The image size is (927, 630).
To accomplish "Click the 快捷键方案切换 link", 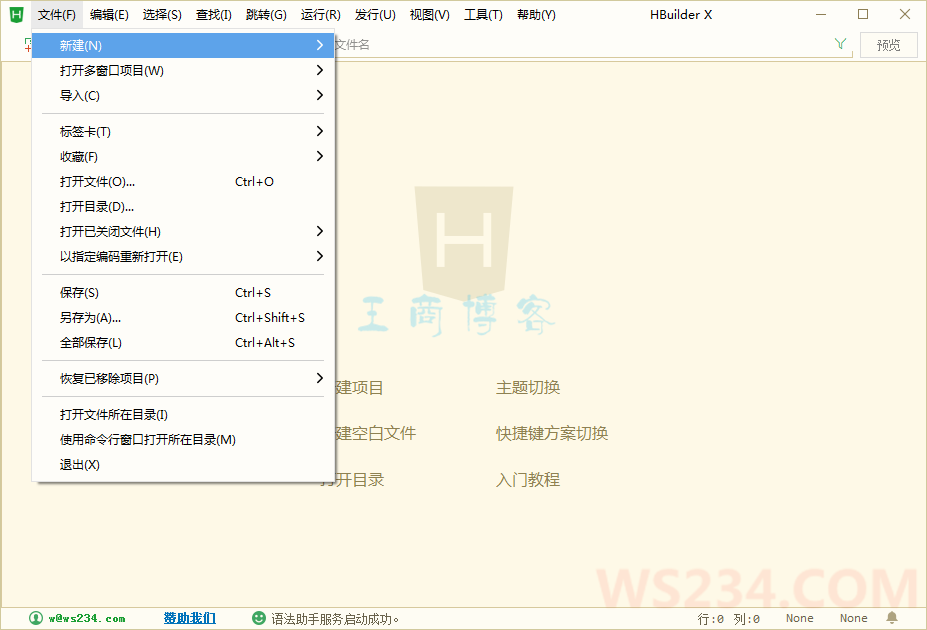I will tap(552, 433).
